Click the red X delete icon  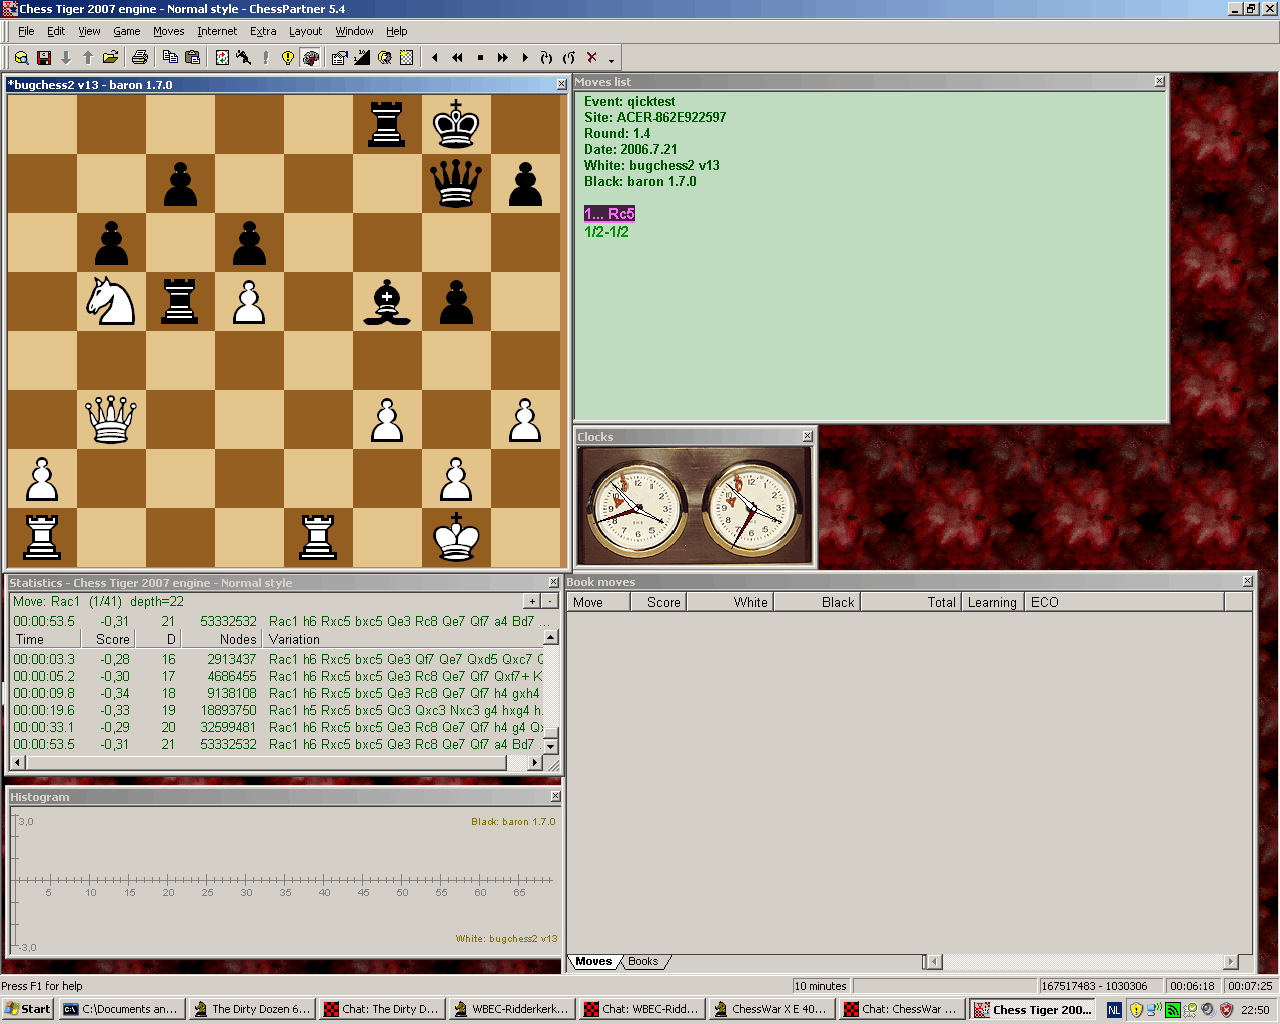[591, 58]
